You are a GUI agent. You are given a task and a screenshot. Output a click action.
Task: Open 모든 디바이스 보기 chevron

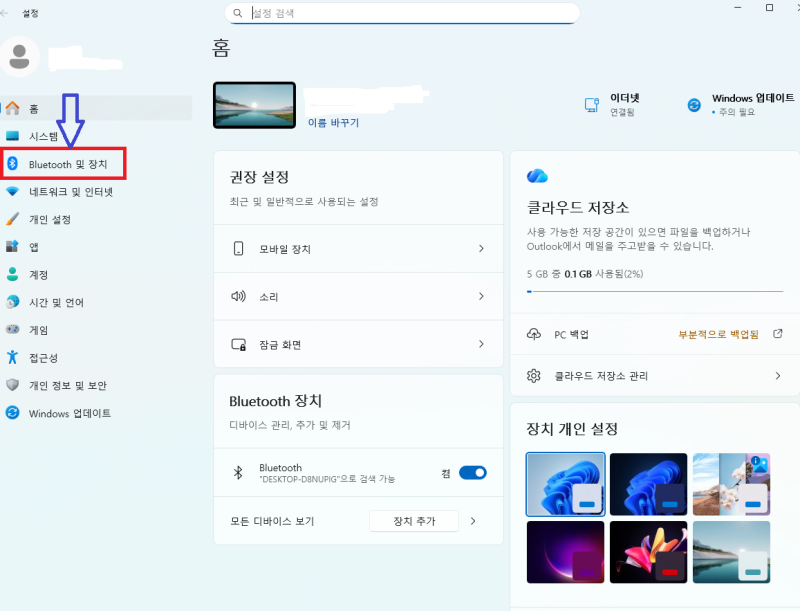click(x=473, y=521)
